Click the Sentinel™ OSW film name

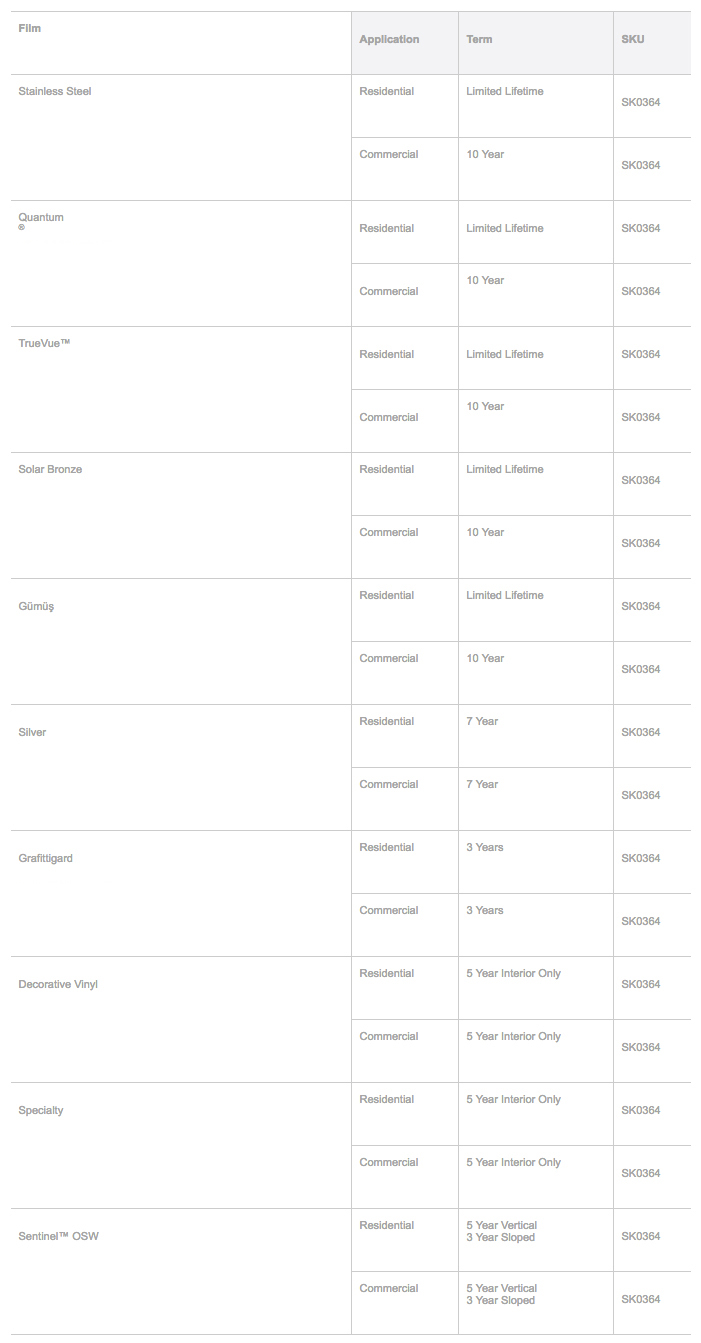click(58, 1236)
